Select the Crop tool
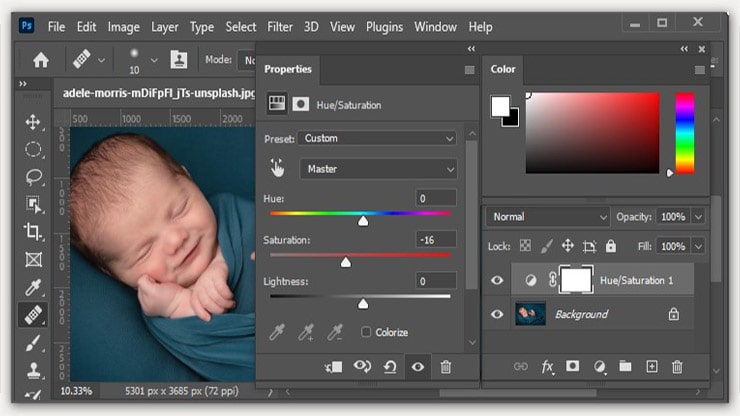 33,231
